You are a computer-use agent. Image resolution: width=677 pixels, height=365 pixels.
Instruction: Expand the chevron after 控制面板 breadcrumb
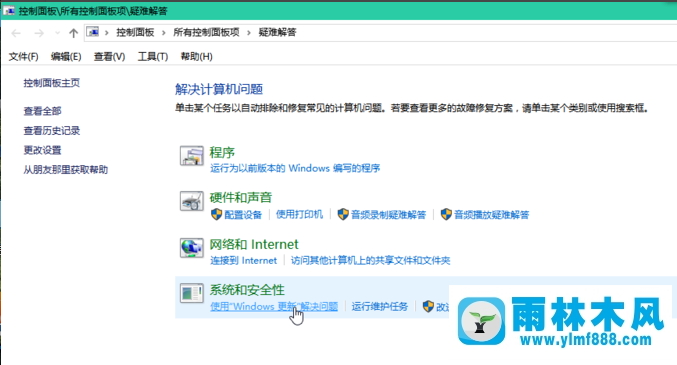[164, 33]
